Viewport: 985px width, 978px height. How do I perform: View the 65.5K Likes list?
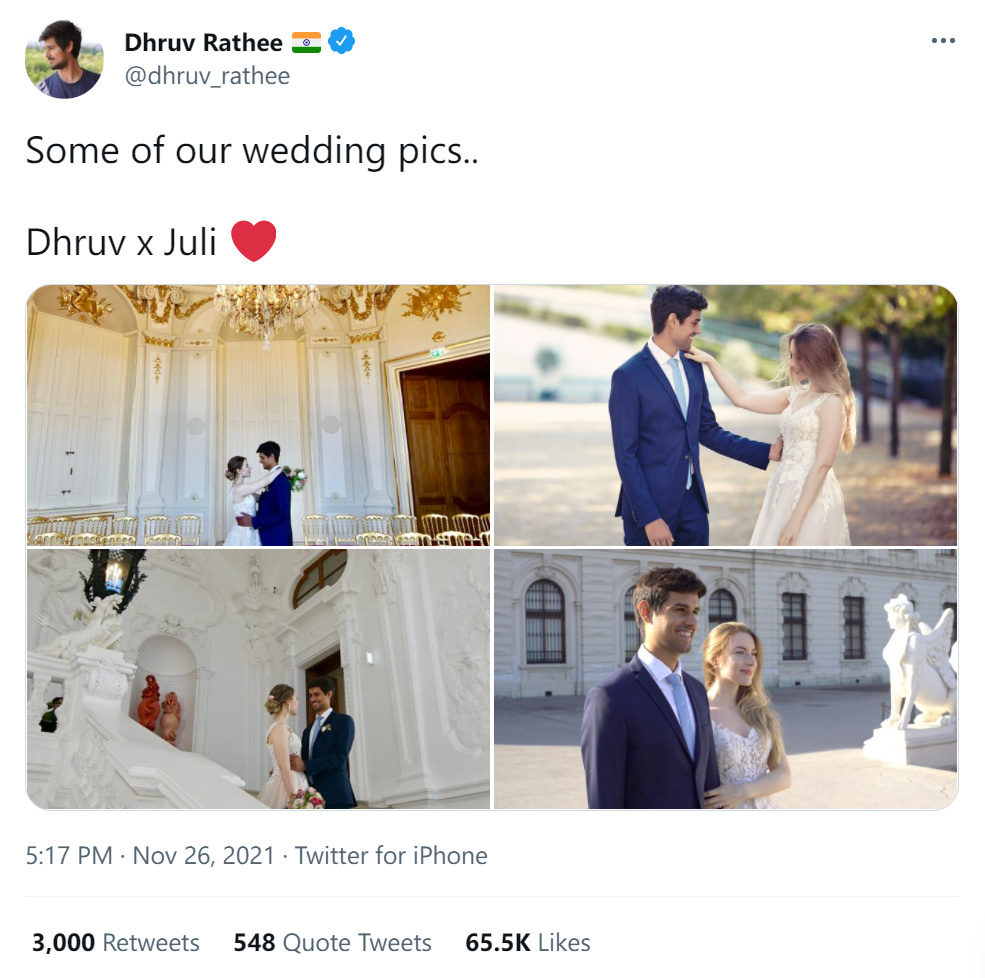point(528,942)
